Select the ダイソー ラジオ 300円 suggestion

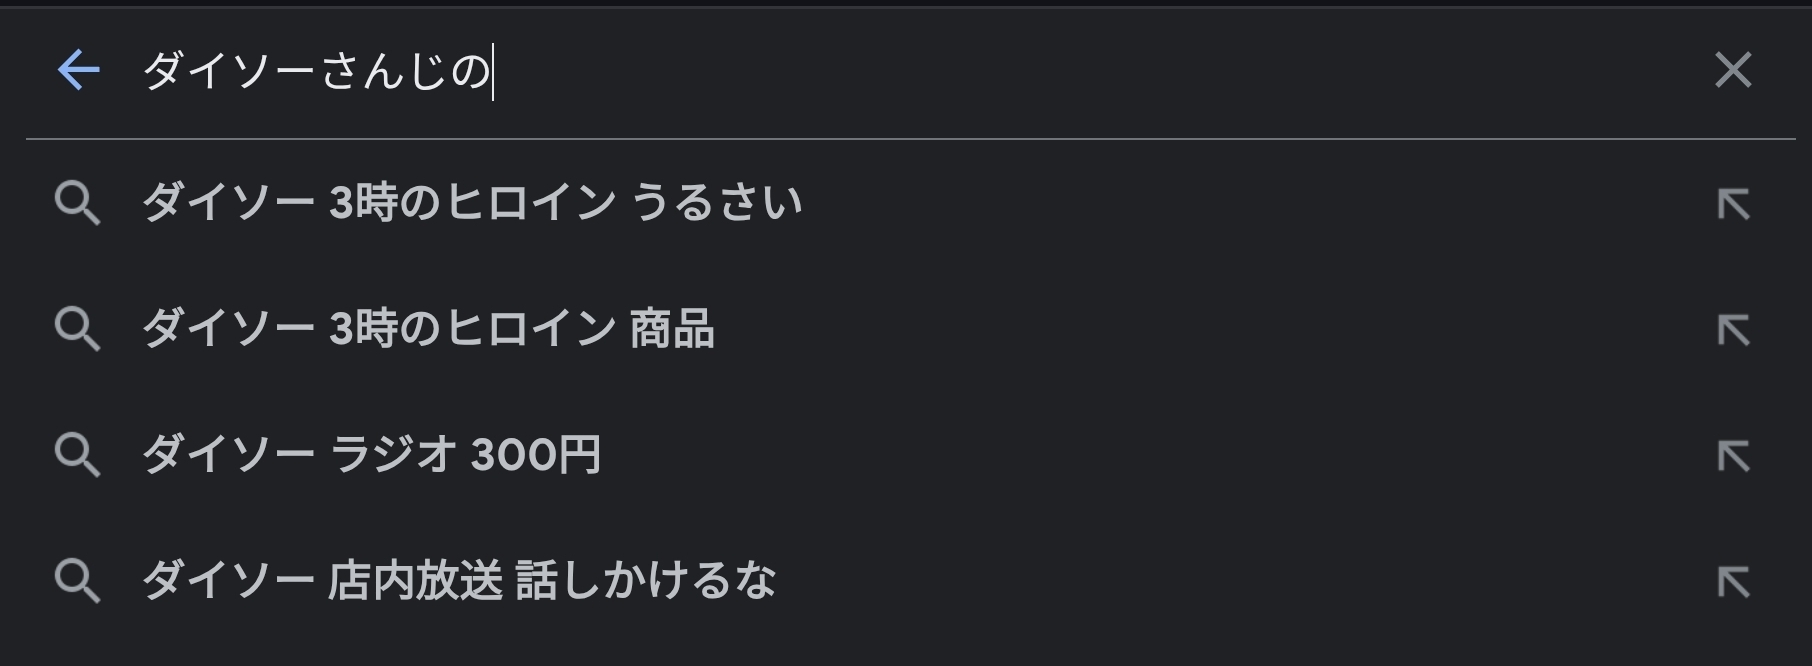pos(371,455)
